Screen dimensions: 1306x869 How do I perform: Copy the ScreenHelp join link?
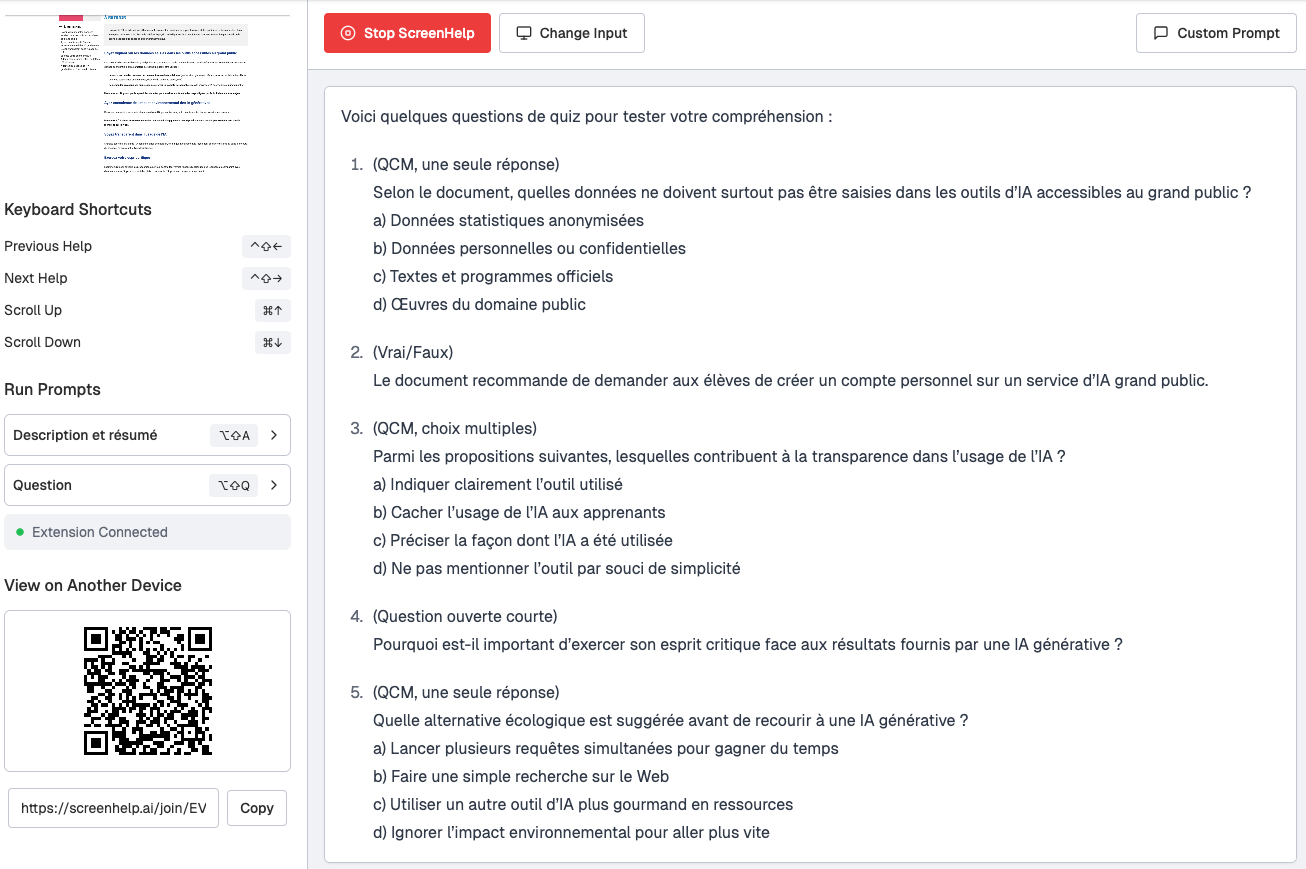point(257,808)
